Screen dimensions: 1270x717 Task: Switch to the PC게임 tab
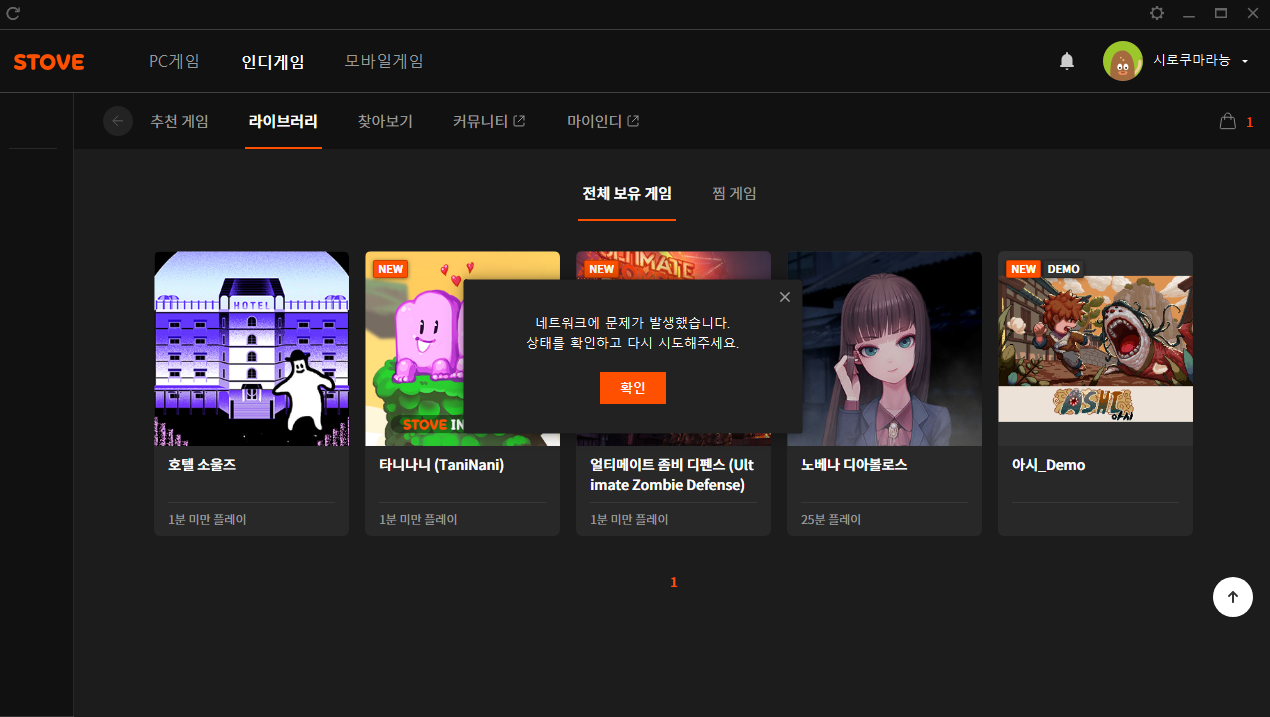point(174,61)
